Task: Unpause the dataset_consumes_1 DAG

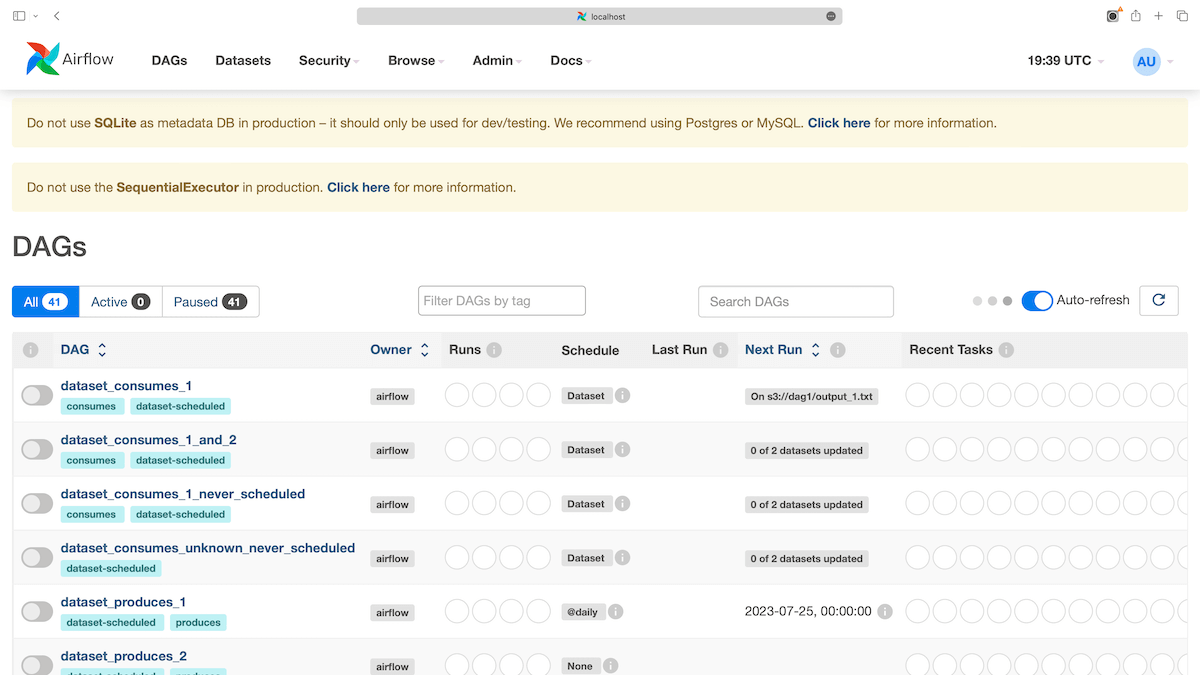Action: click(37, 395)
